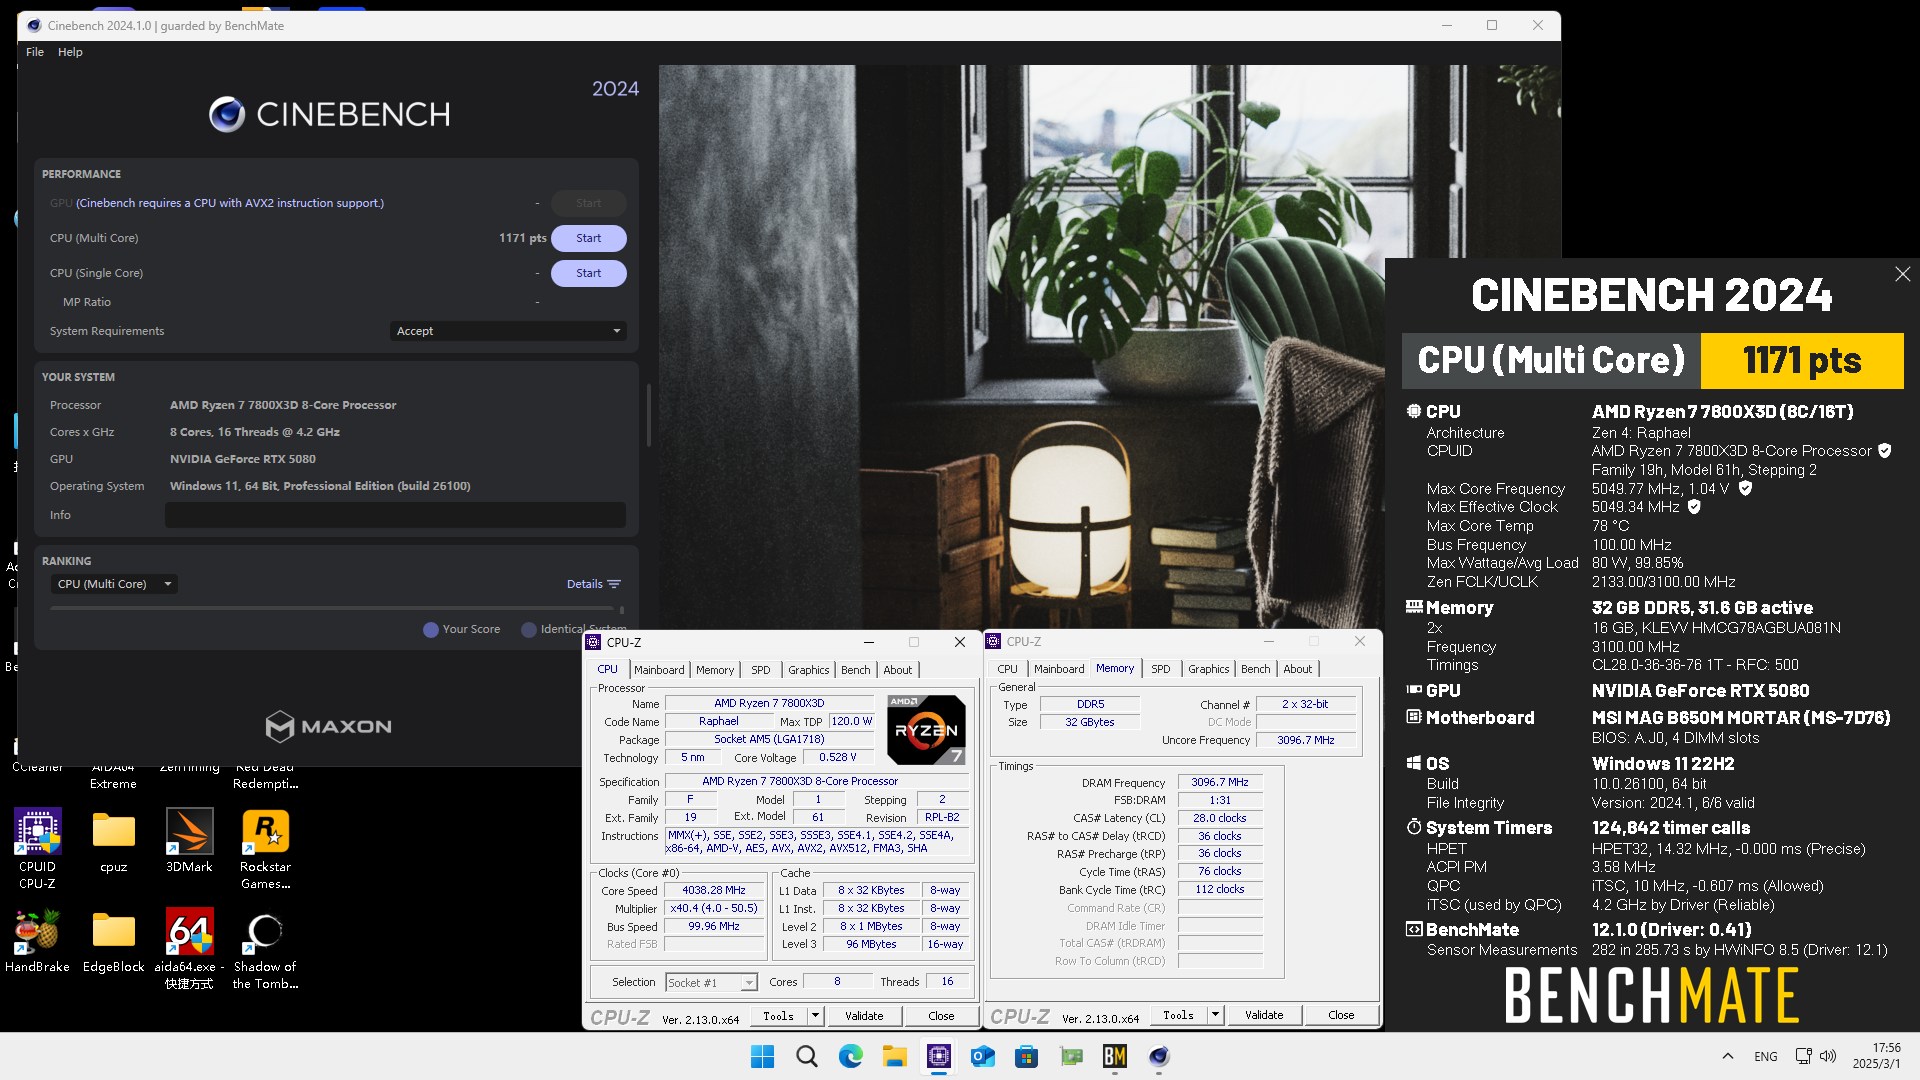Open the Bench tab in left CPU-Z window
Image resolution: width=1920 pixels, height=1080 pixels.
(x=855, y=670)
